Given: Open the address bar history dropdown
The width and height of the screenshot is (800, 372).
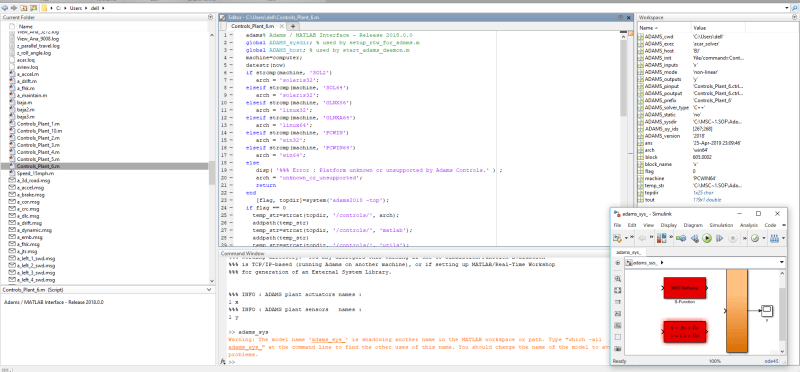Looking at the screenshot, I should point(787,9).
